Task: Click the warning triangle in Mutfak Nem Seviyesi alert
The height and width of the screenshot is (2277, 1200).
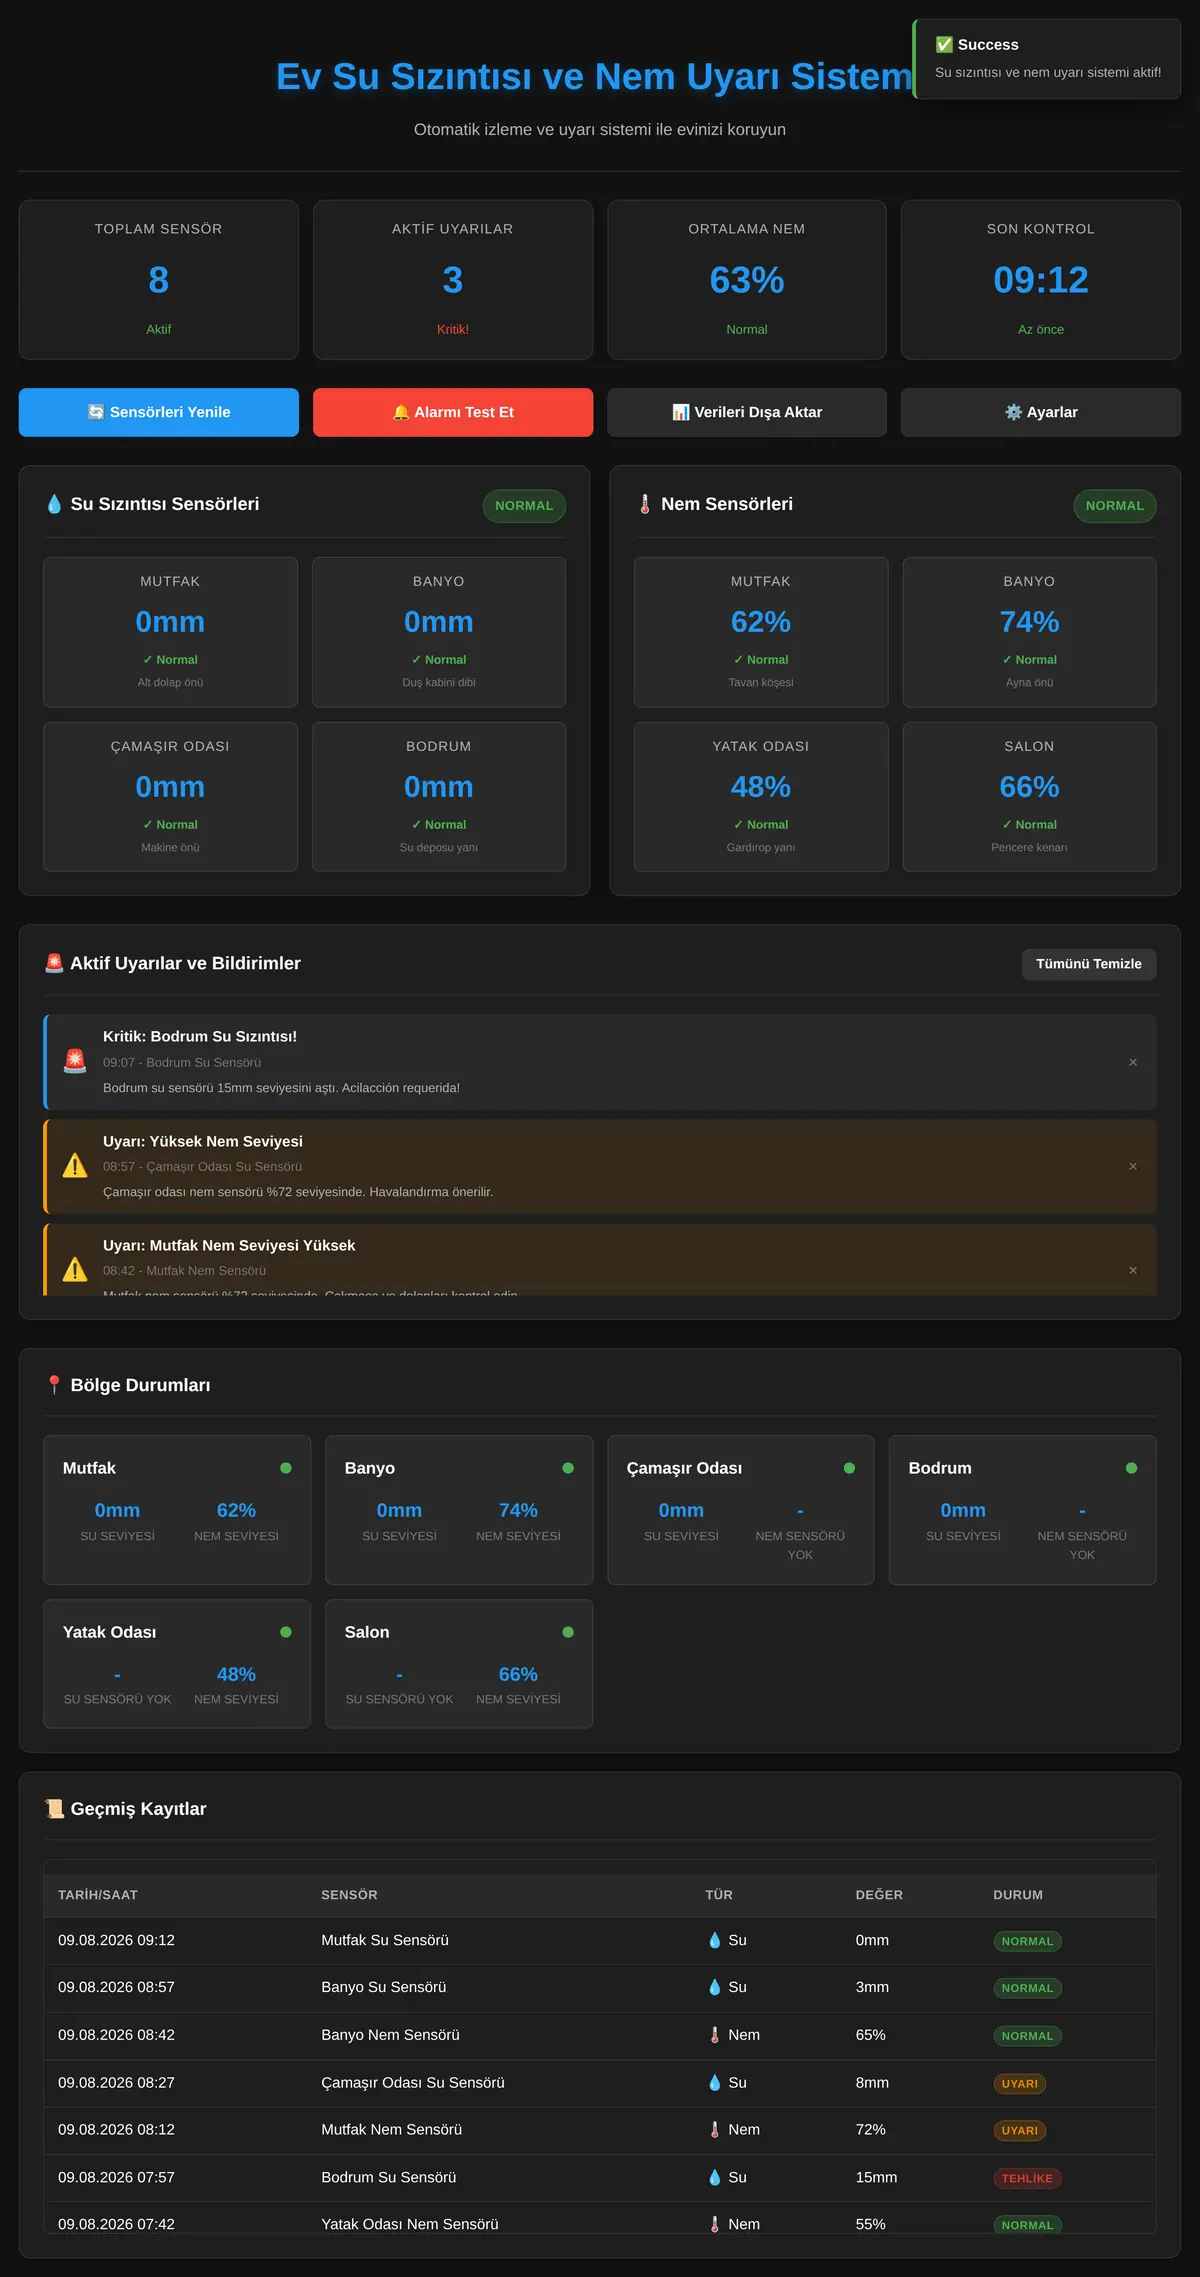Action: 75,1270
